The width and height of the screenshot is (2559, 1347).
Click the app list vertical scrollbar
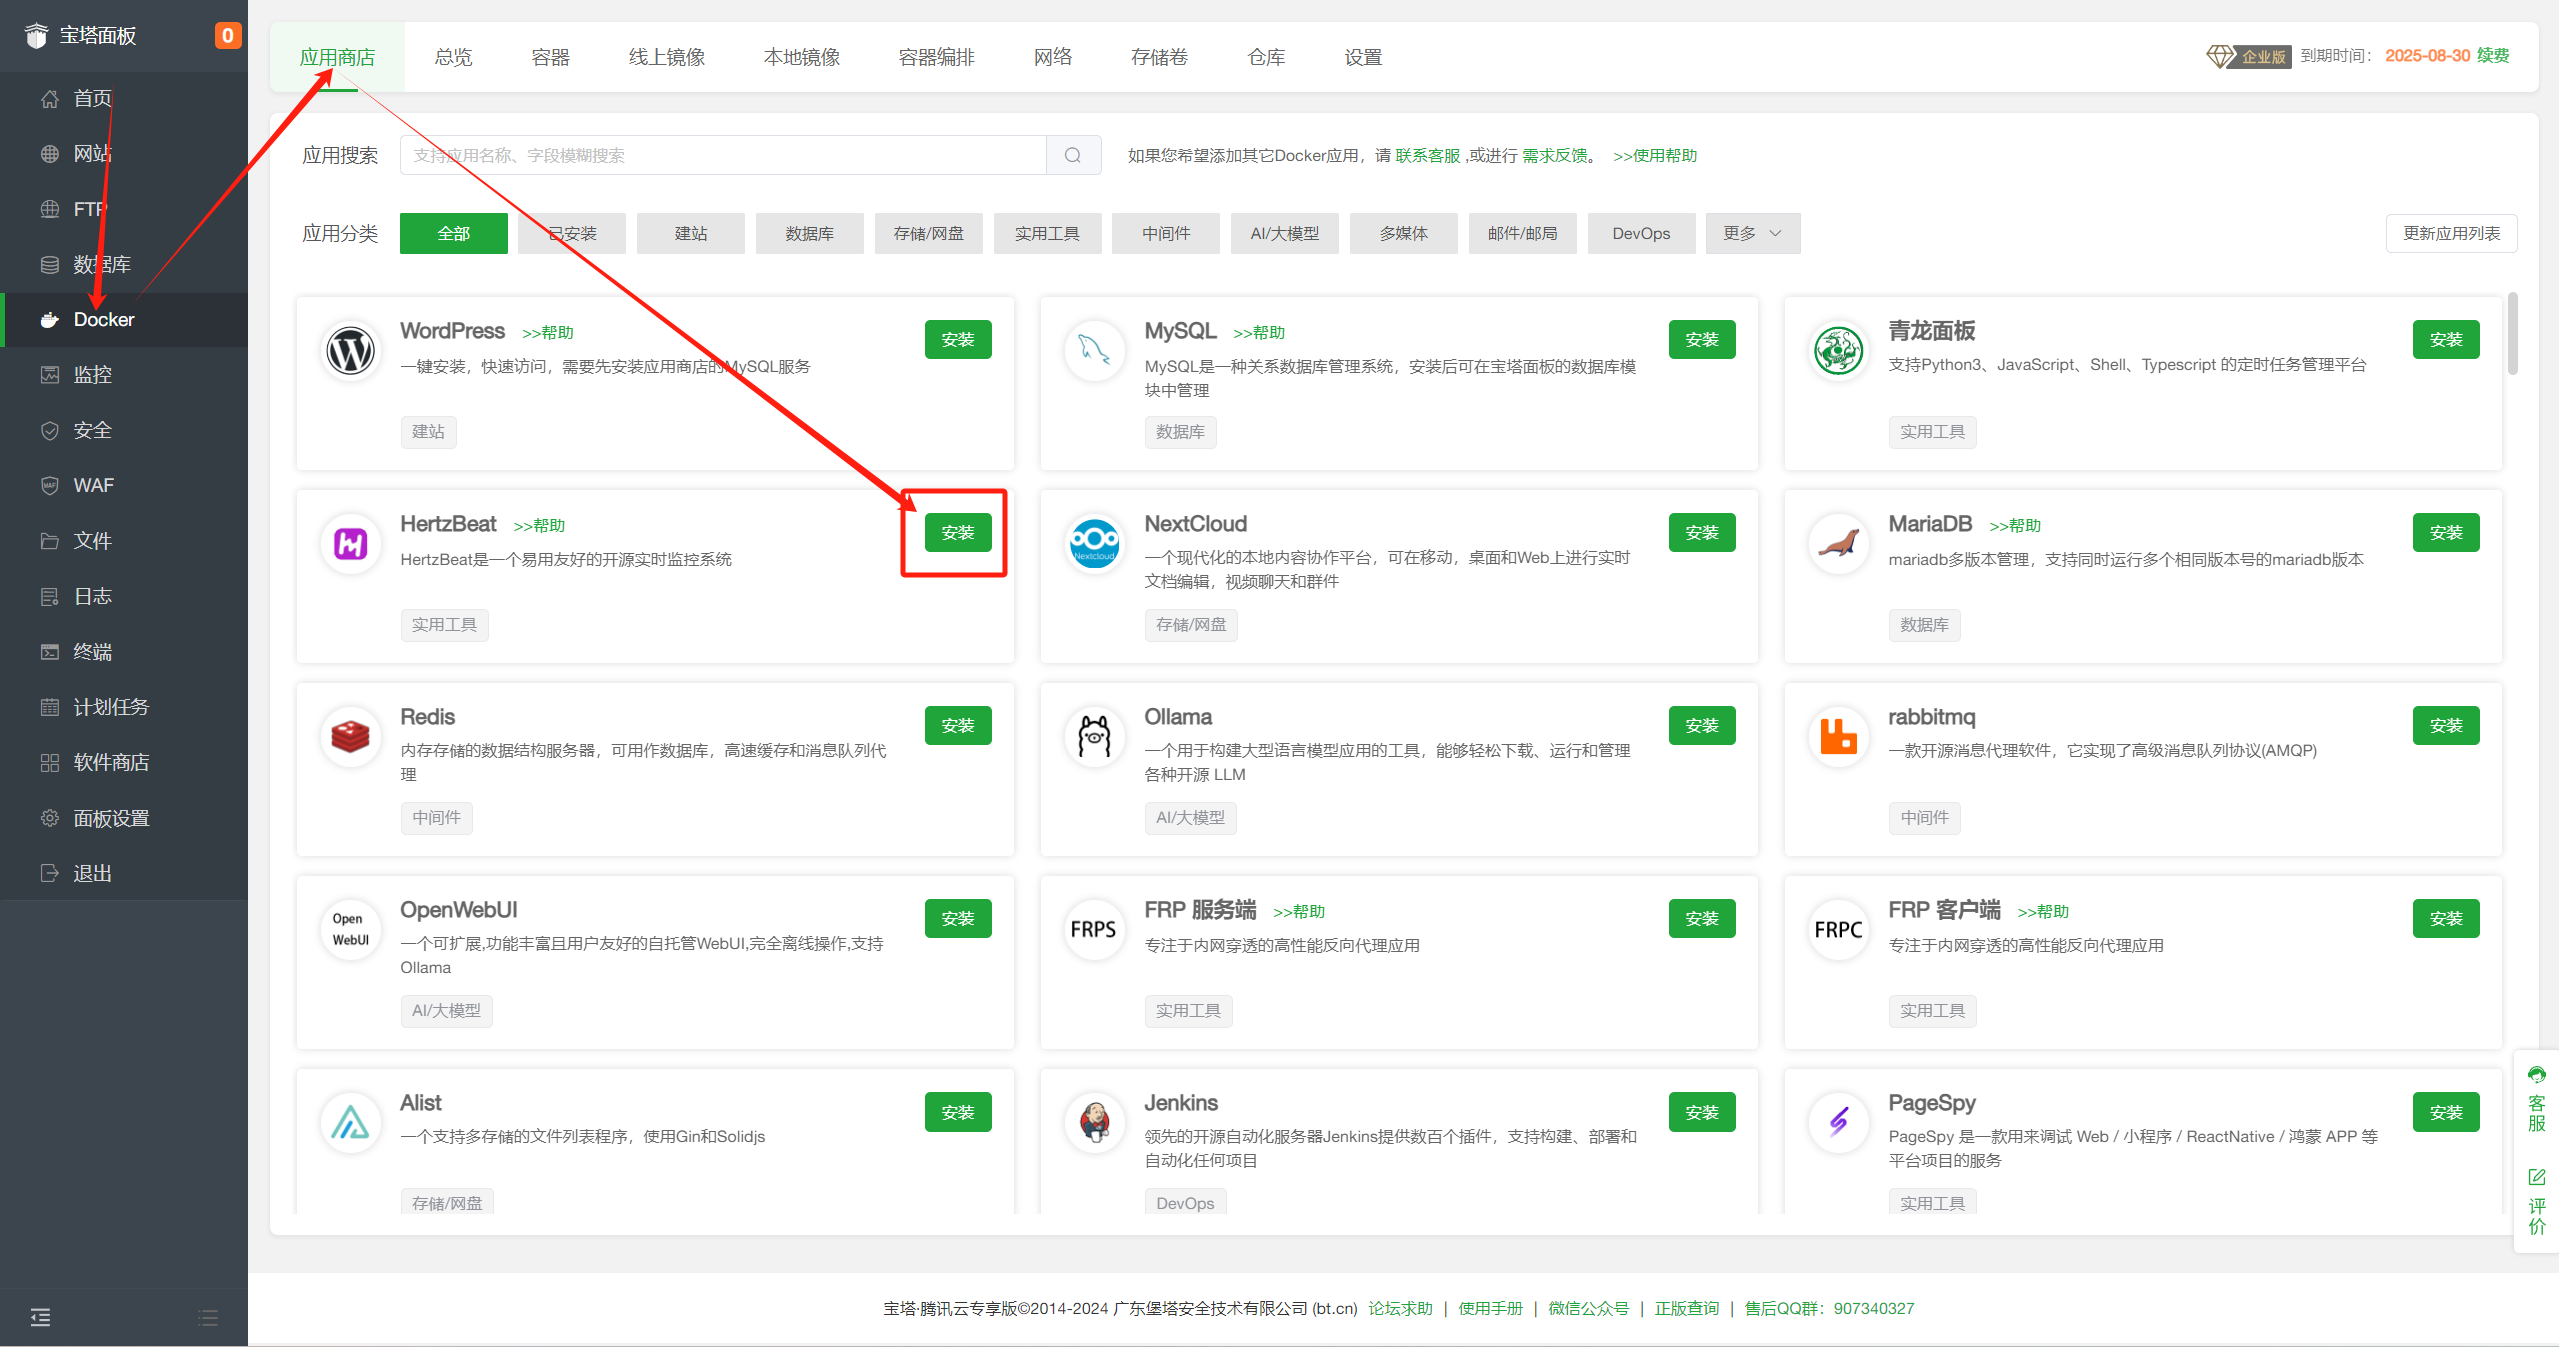pos(2513,333)
